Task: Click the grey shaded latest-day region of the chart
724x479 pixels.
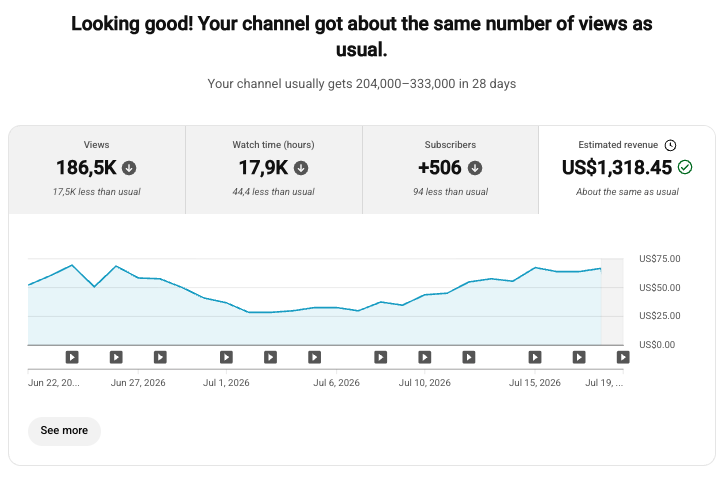Action: (612, 302)
